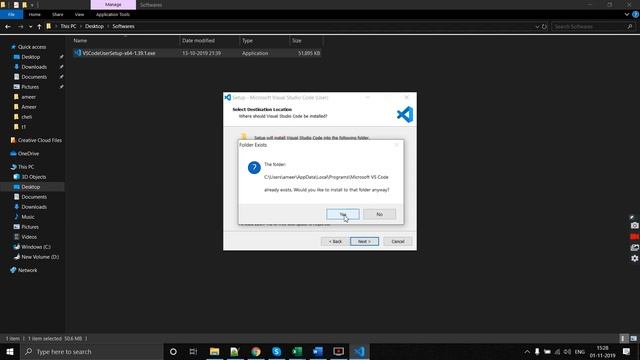Open Cortana circle icon on taskbar

point(173,351)
